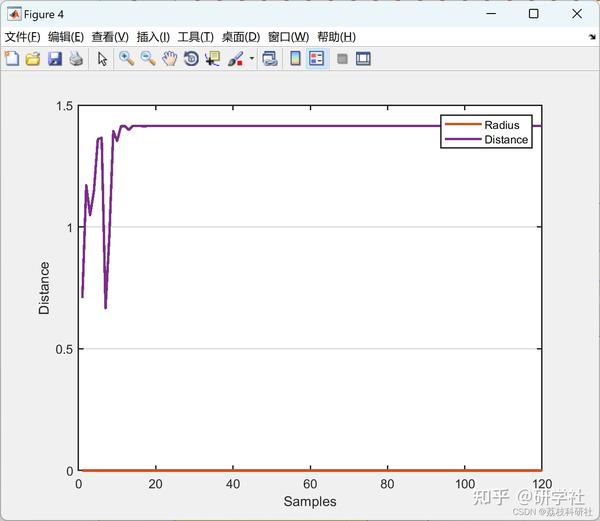Click the dock figure arrow beside the menu bar

pyautogui.click(x=592, y=37)
